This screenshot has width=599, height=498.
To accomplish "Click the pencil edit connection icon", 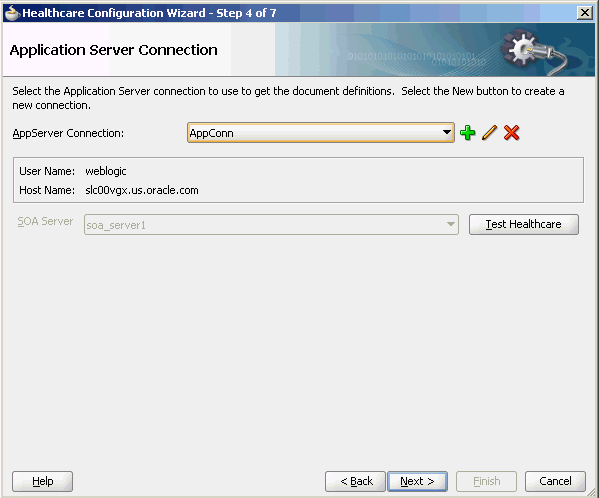I will pos(489,133).
